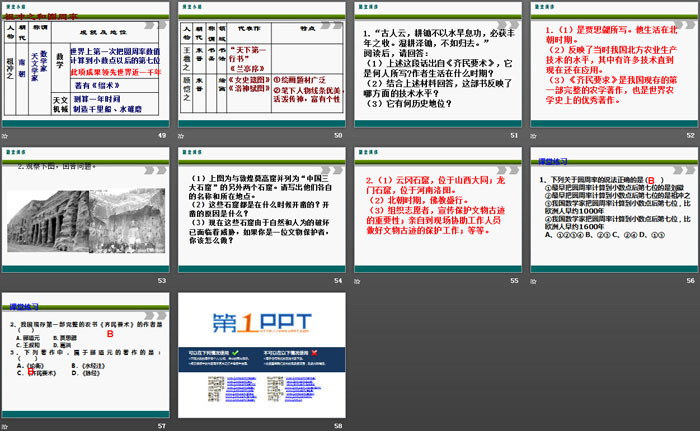Click the animation star icon under slide 56
The width and height of the screenshot is (700, 431).
click(x=531, y=279)
